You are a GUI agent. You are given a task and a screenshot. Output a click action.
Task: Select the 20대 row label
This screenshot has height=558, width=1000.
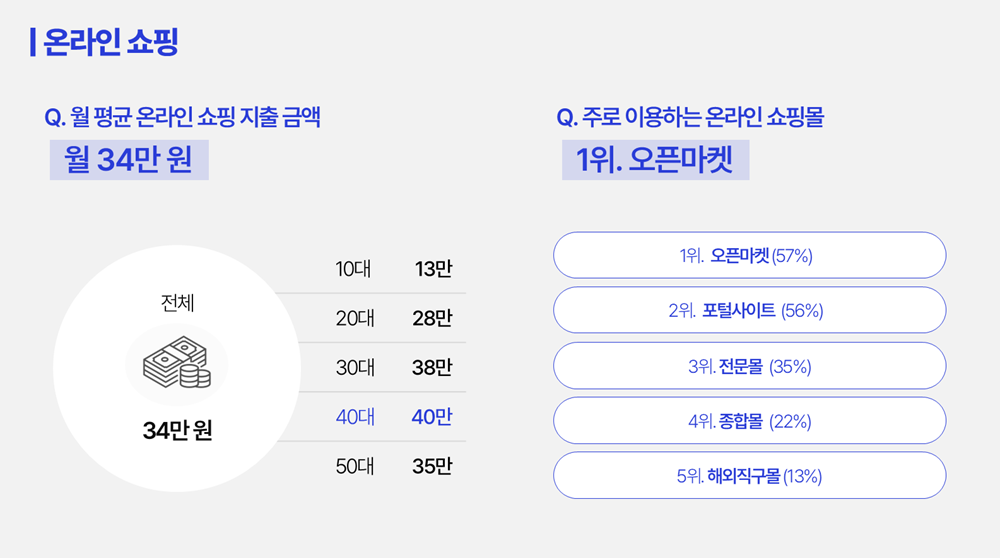coord(355,318)
